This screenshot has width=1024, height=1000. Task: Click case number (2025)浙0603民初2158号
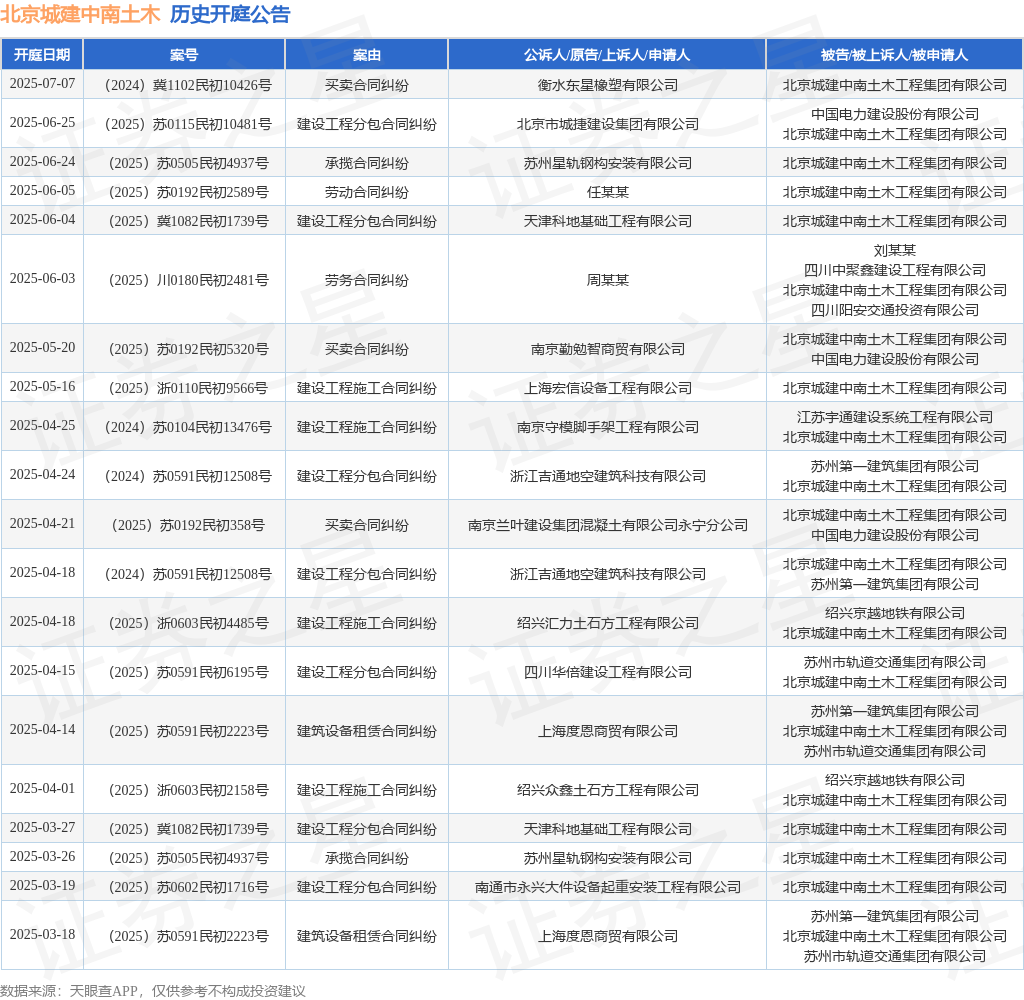point(188,790)
